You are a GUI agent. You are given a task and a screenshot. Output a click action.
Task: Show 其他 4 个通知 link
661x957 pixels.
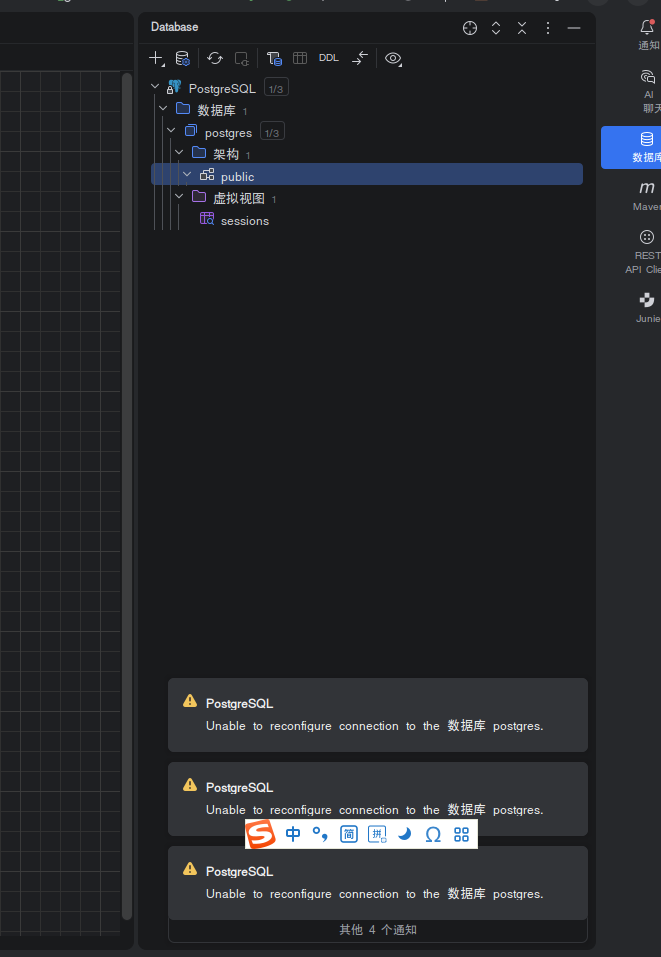378,930
